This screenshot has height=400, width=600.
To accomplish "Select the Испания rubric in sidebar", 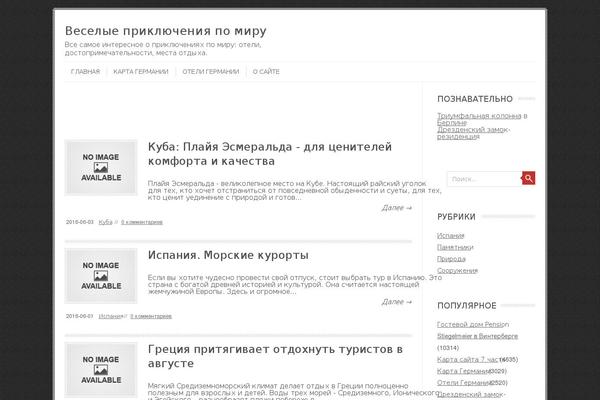I will click(450, 236).
